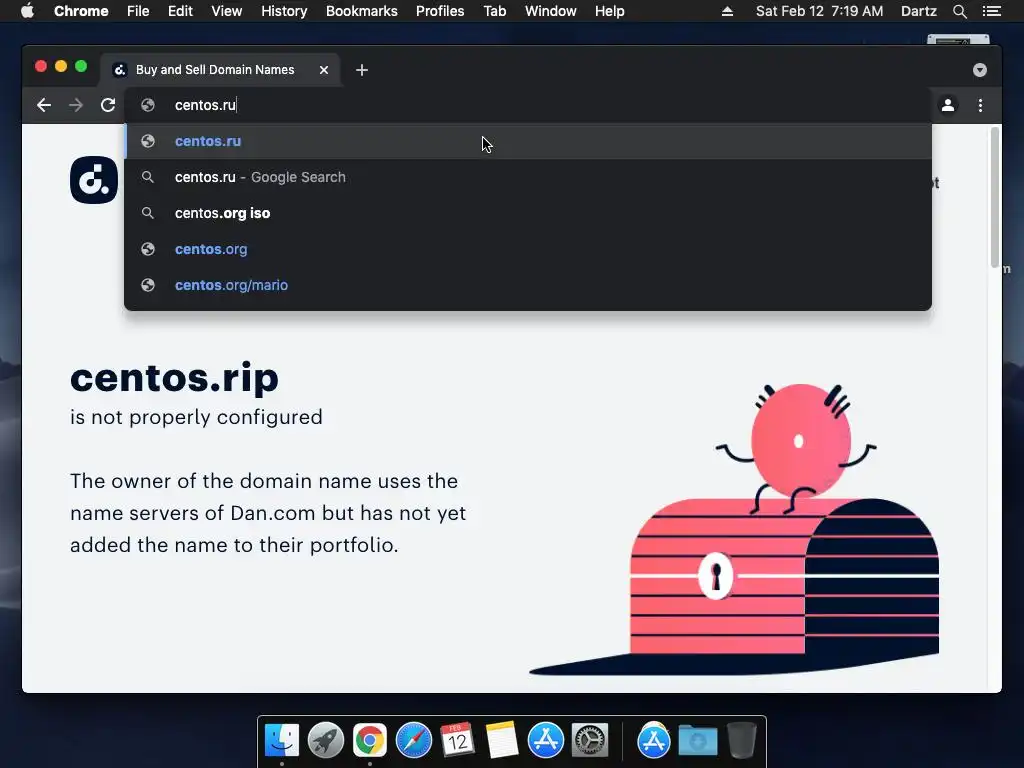Open the Trash from the Dock
Screen dimensions: 1024x768
742,740
